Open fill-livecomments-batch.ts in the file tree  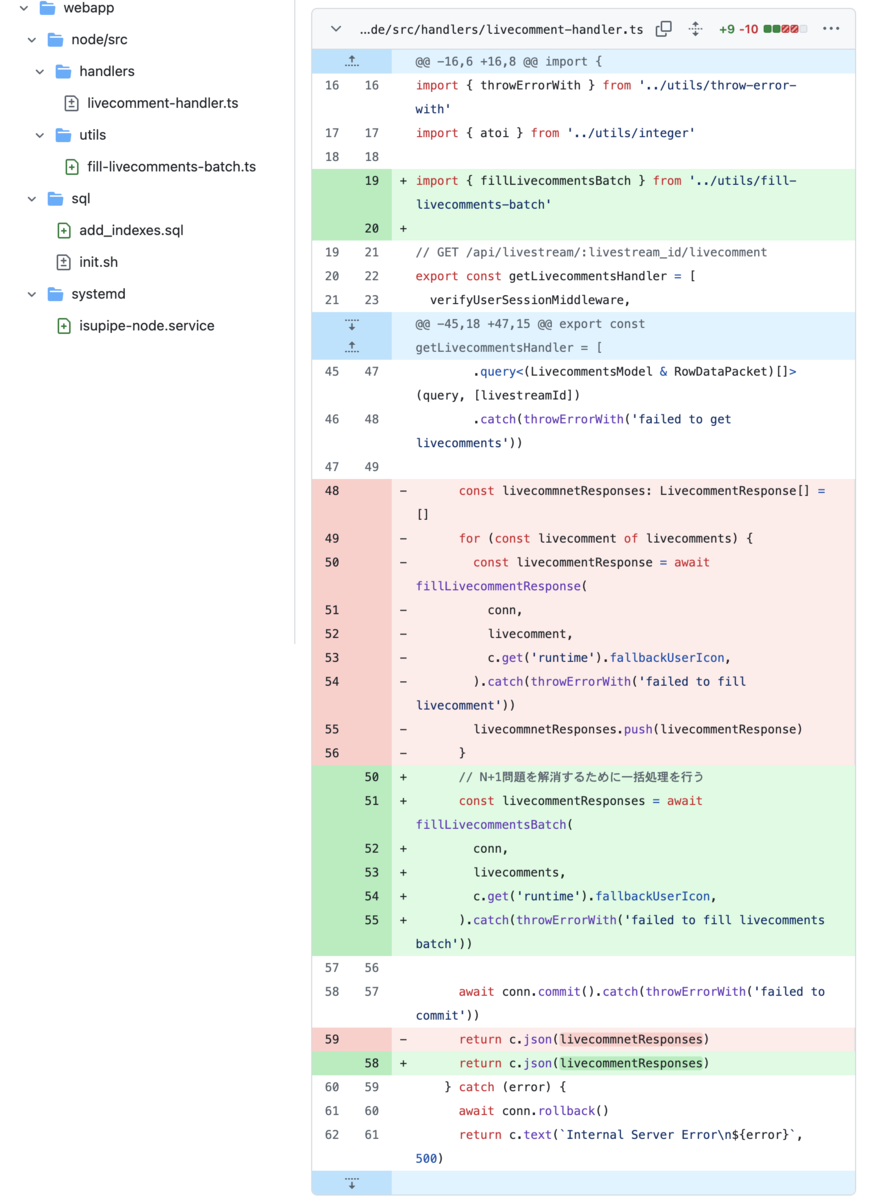coord(171,167)
